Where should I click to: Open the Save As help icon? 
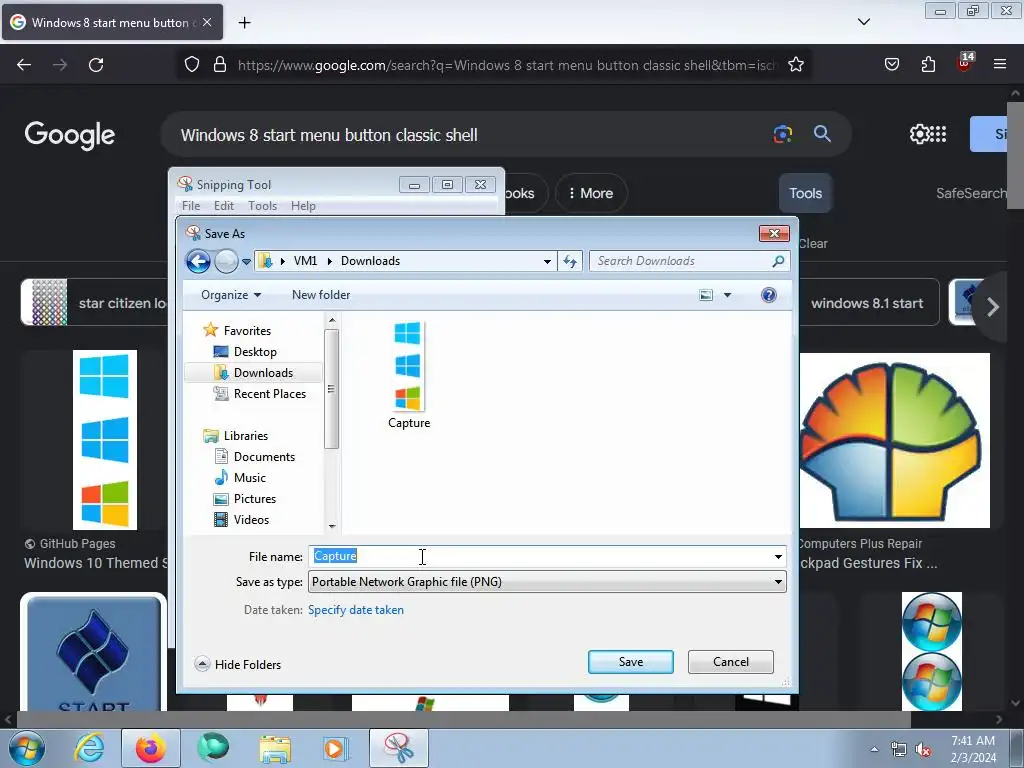769,295
